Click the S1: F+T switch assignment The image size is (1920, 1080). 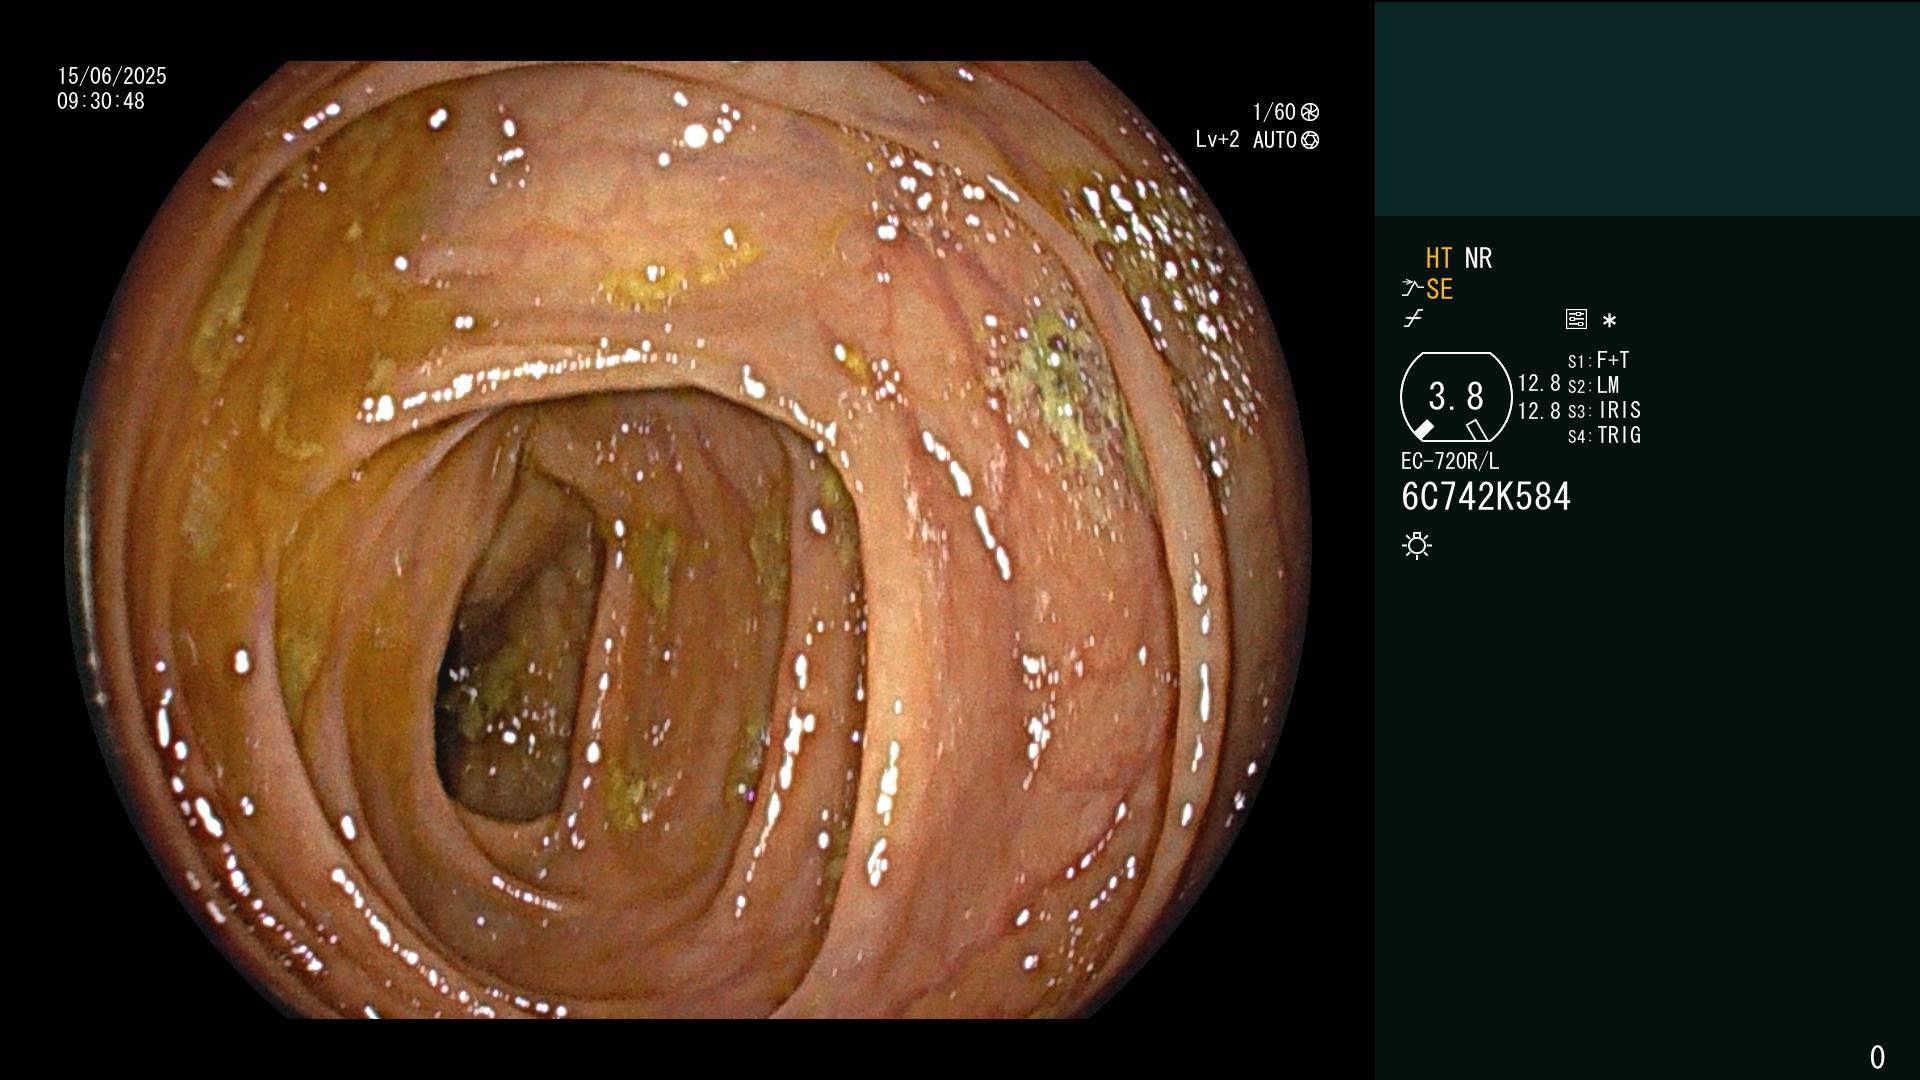(x=1598, y=360)
